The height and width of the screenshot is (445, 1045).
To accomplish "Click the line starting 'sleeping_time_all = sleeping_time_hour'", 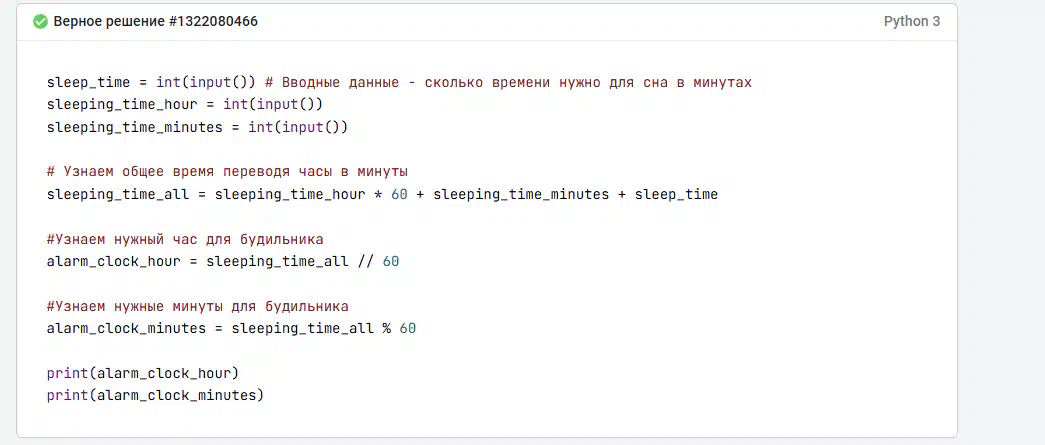I will [383, 195].
